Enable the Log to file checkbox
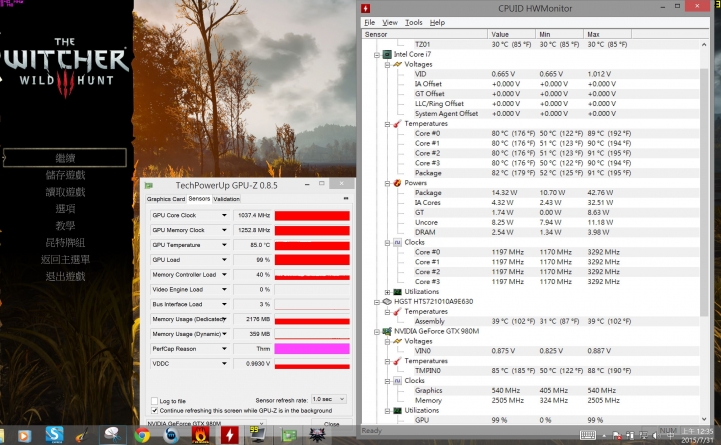The width and height of the screenshot is (721, 445). click(x=154, y=401)
